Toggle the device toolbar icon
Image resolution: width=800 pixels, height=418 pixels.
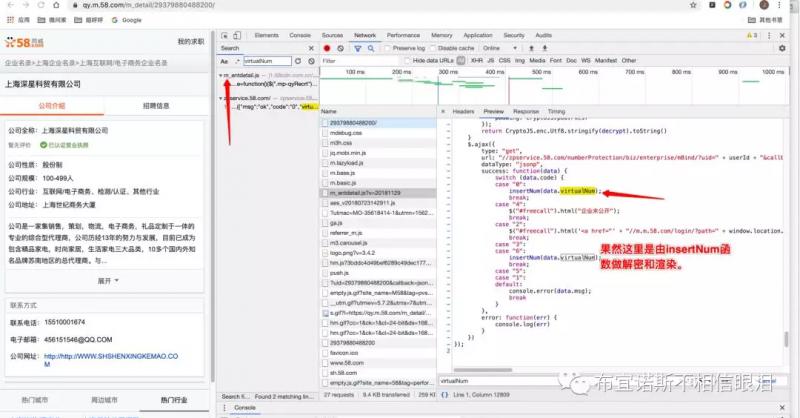(237, 35)
